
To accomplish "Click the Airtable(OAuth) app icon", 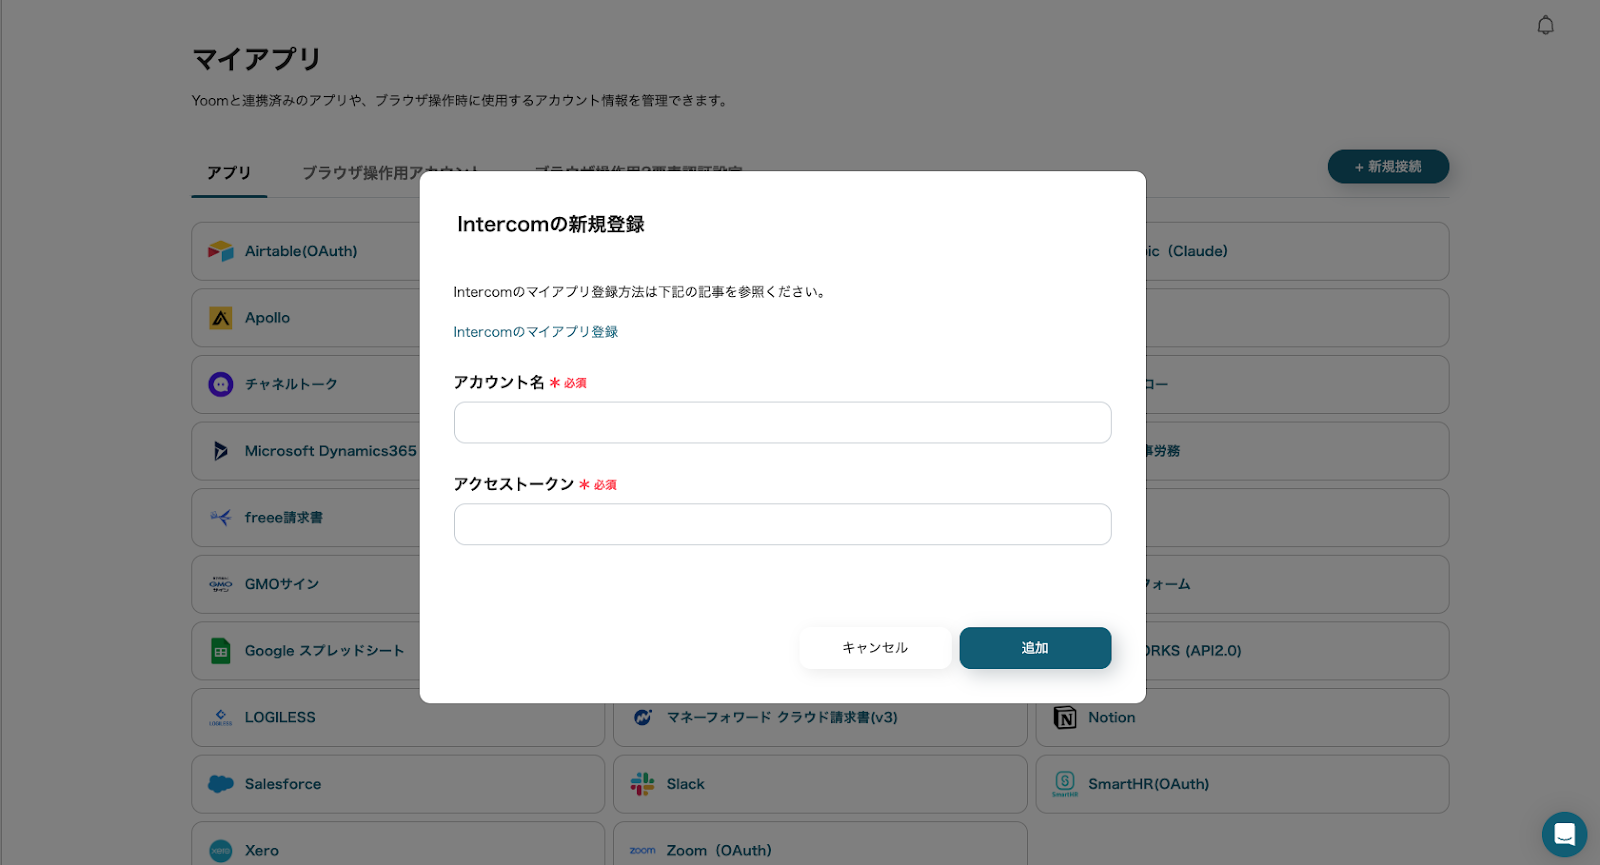I will tap(221, 251).
